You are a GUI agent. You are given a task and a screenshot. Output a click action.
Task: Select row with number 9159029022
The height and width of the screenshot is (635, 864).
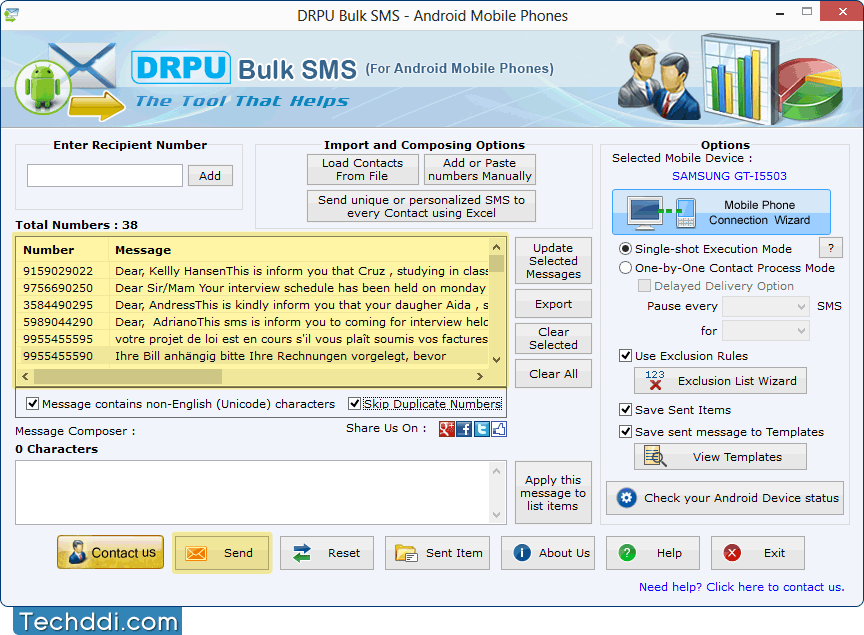pyautogui.click(x=253, y=271)
